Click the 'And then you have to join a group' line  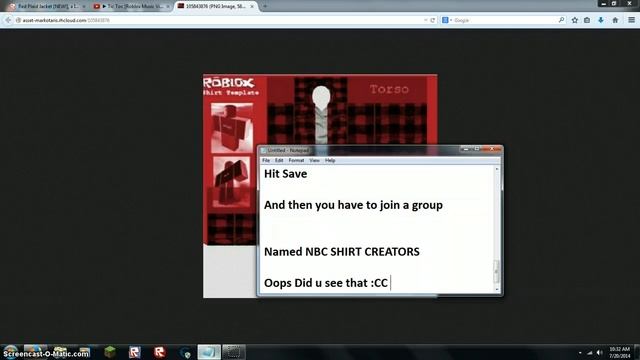click(353, 205)
